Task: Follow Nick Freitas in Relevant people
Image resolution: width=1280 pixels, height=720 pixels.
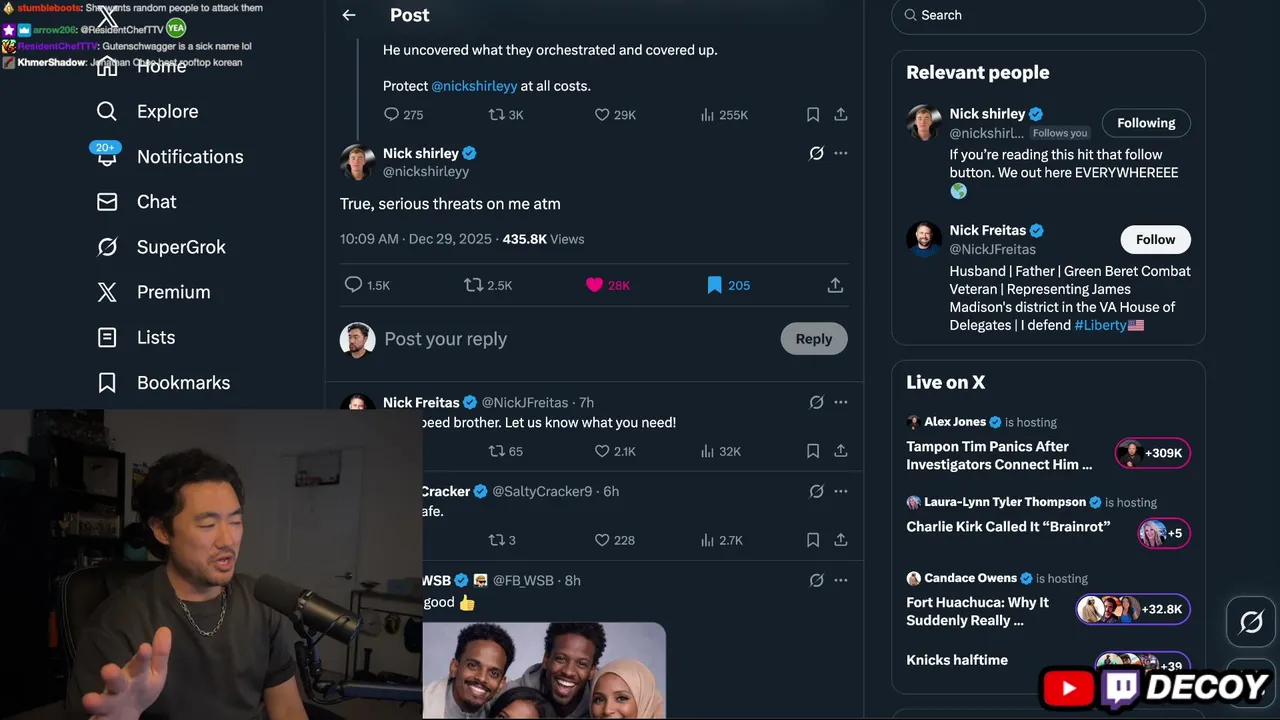Action: pyautogui.click(x=1155, y=240)
